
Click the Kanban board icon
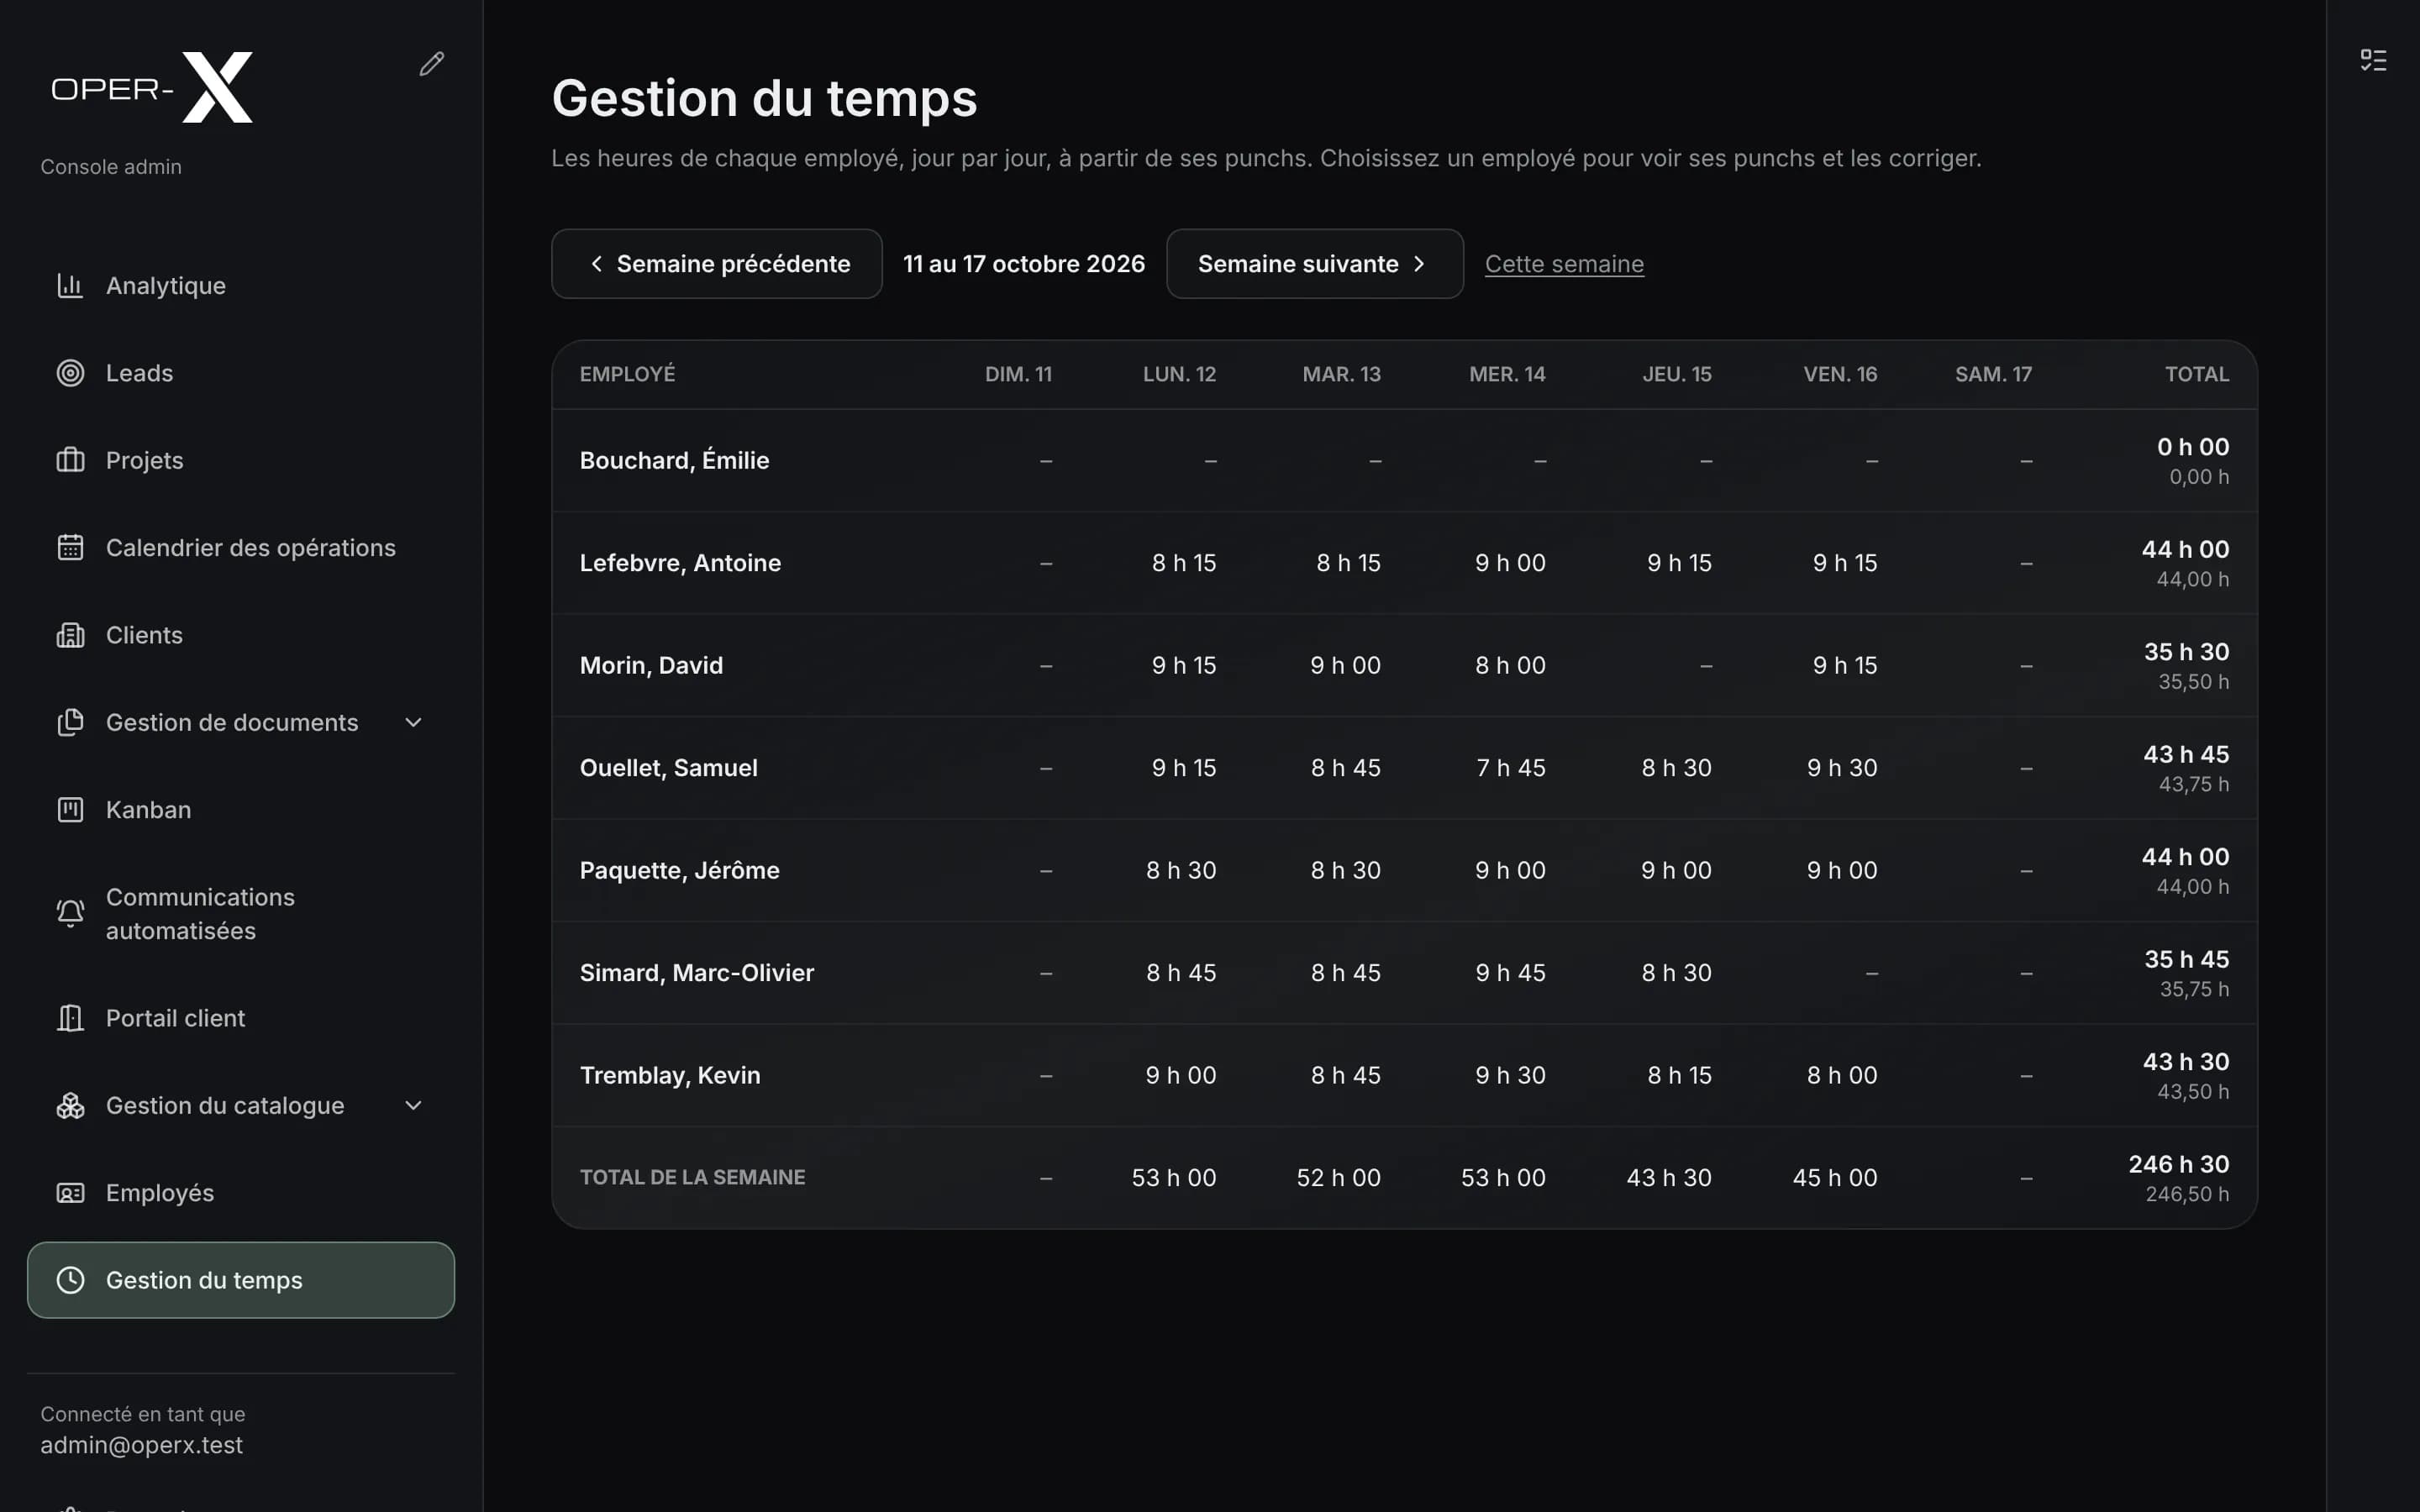tap(70, 810)
